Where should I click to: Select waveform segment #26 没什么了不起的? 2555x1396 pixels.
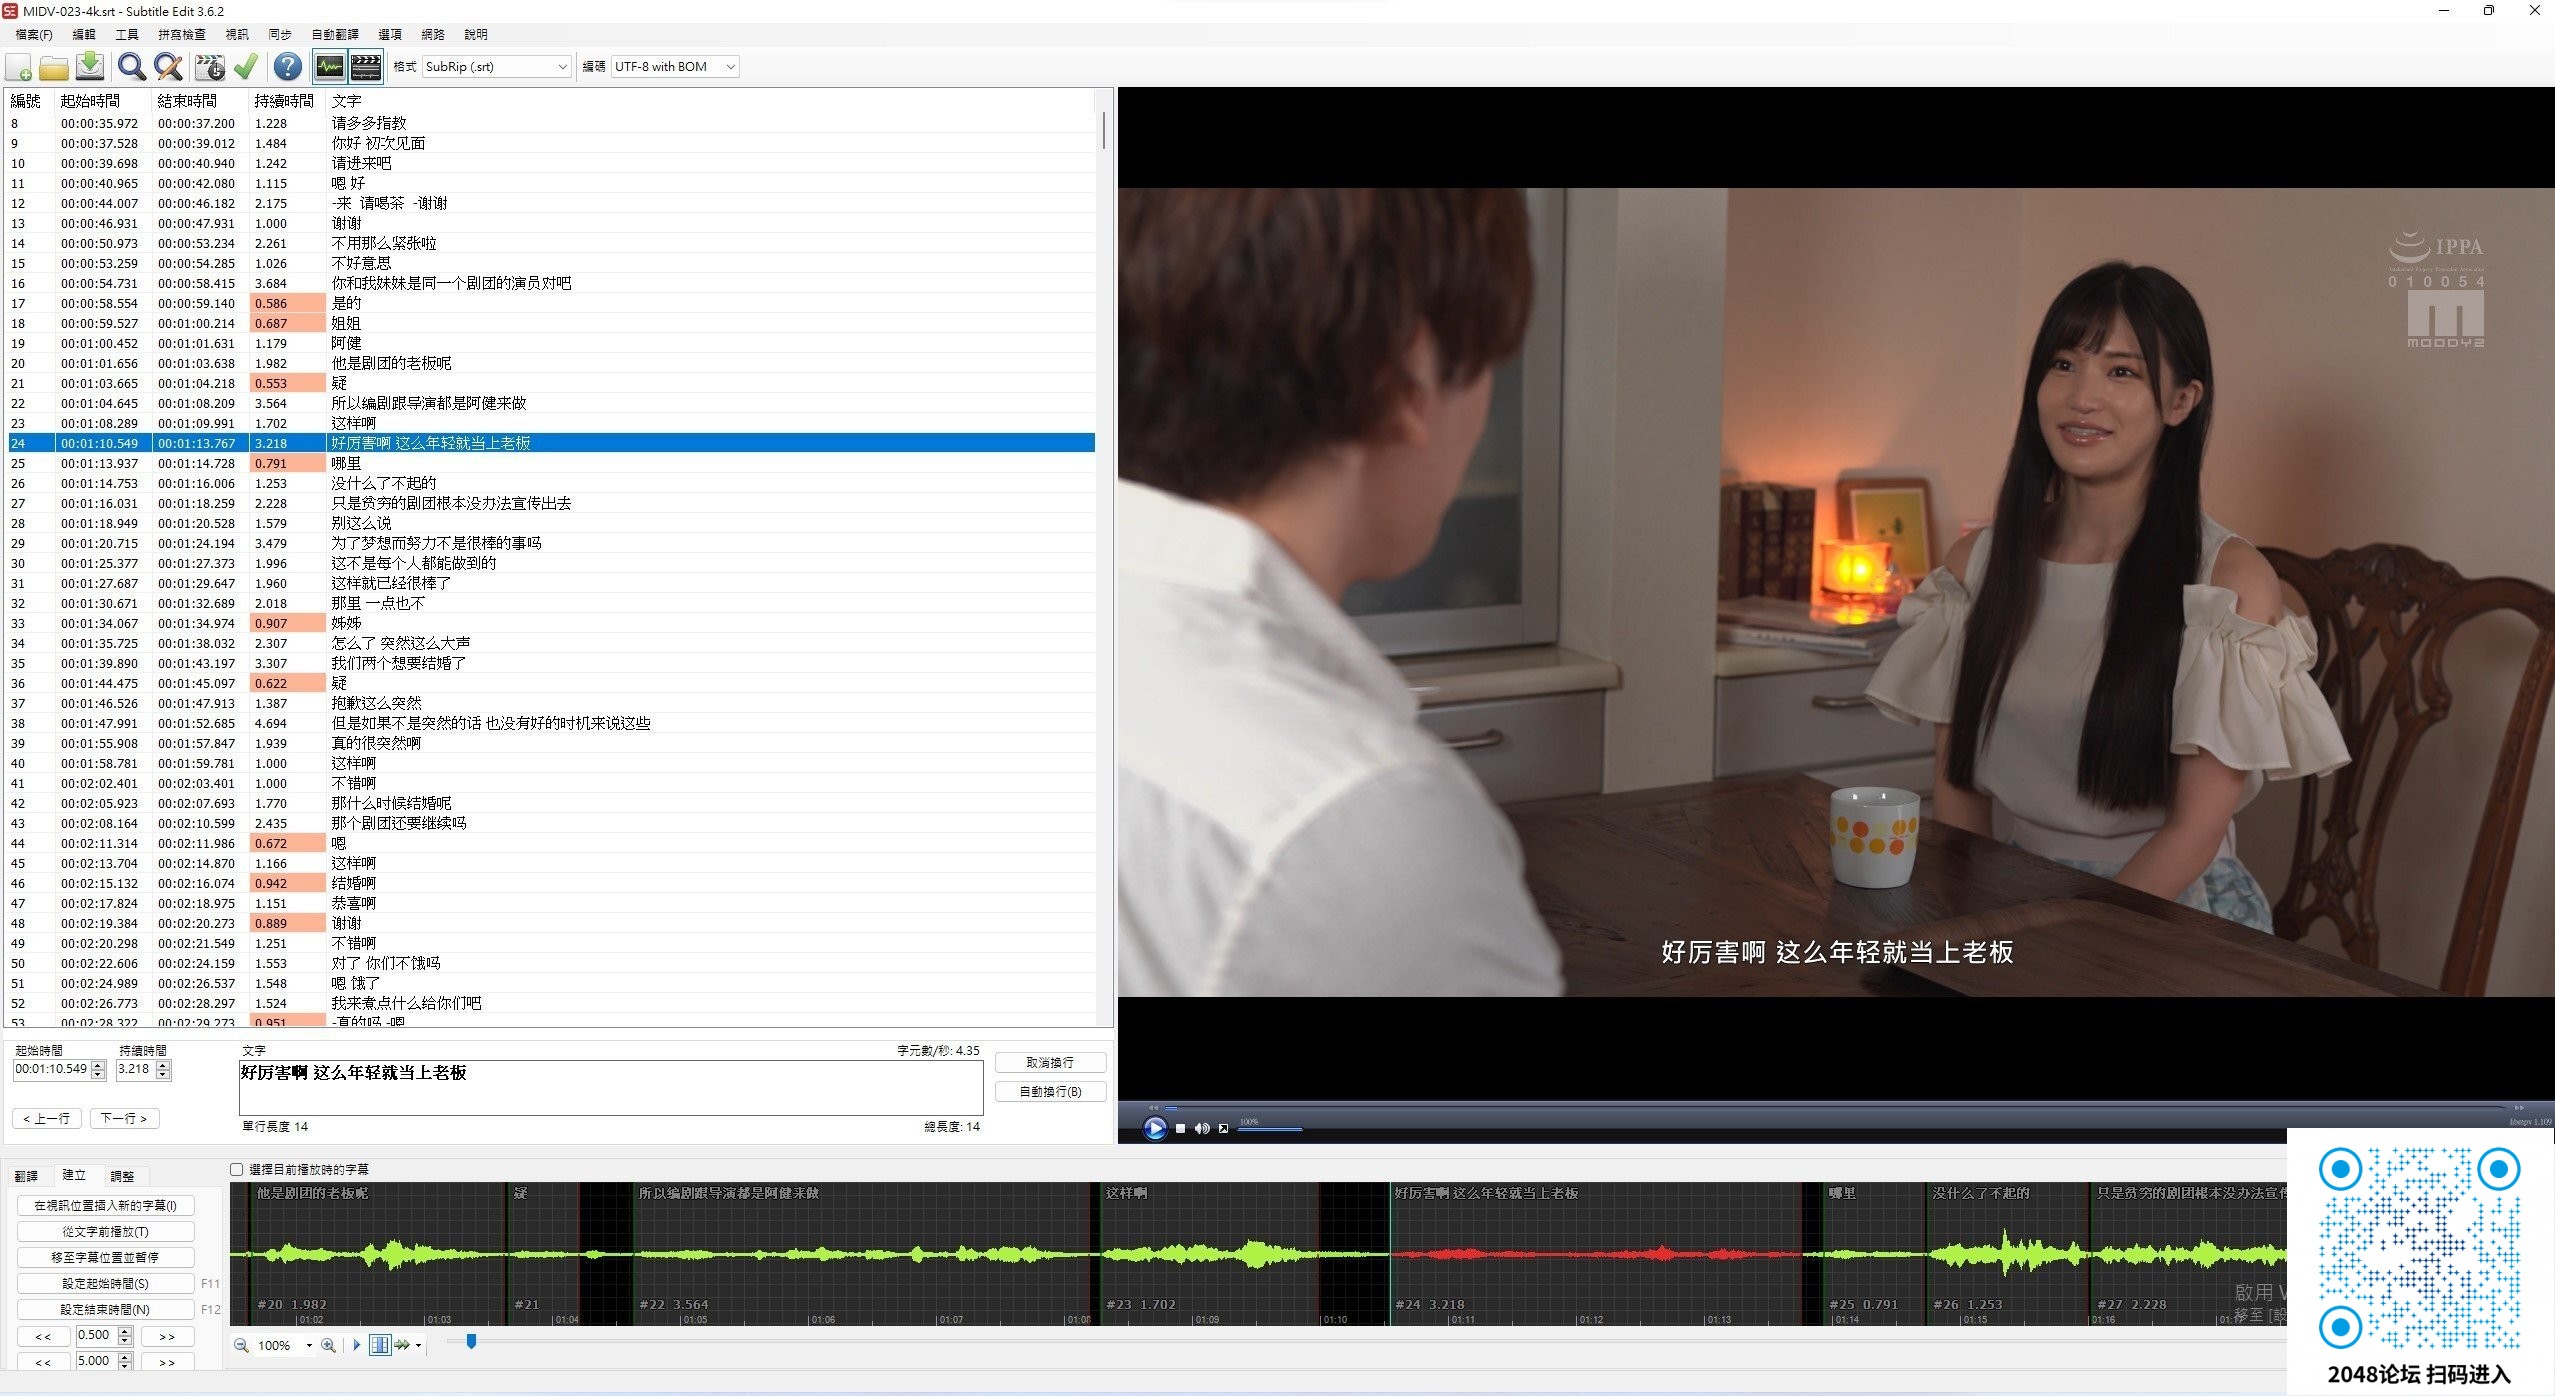pos(2008,1254)
